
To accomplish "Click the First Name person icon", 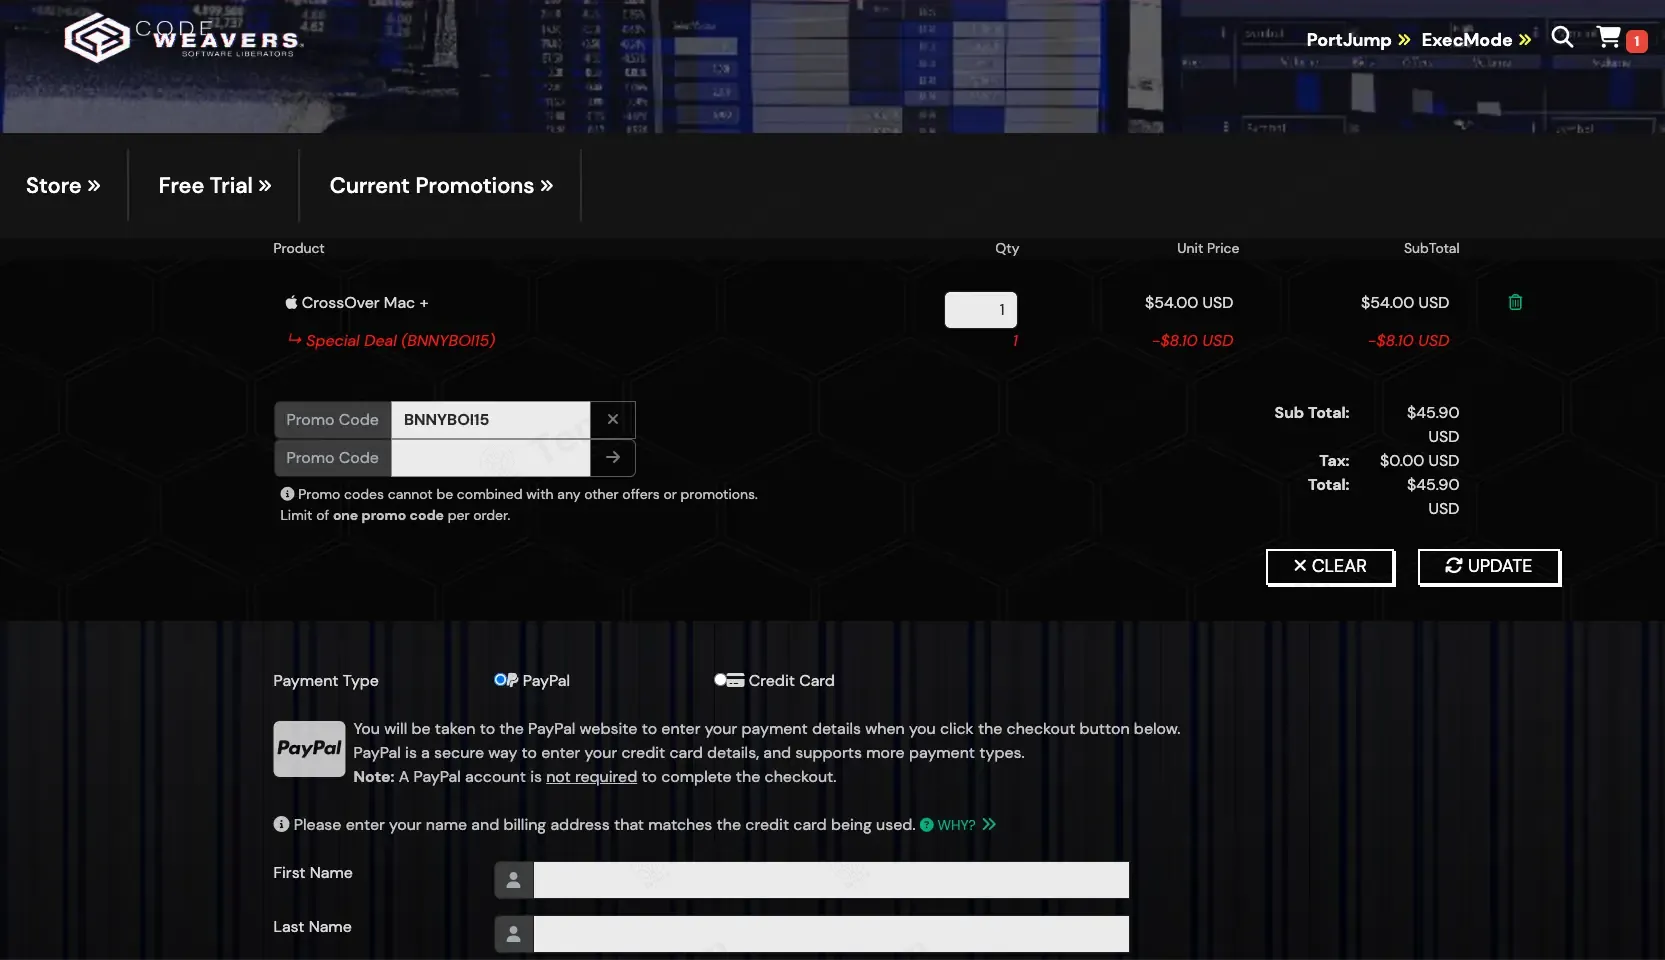I will 513,880.
